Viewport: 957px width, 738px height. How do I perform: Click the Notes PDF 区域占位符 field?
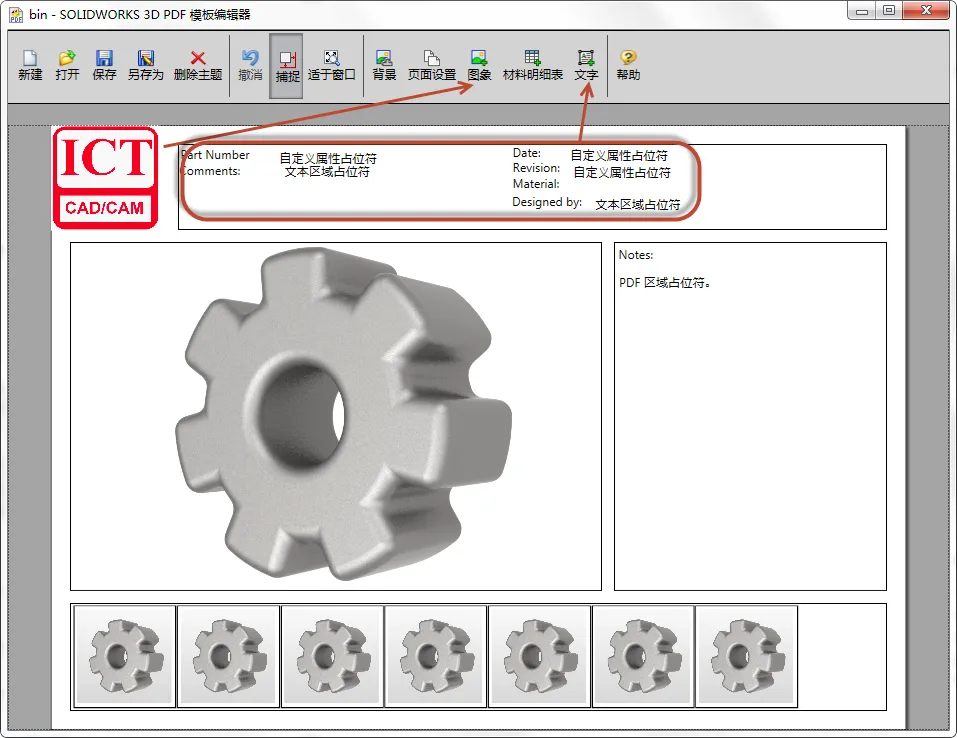pos(665,283)
